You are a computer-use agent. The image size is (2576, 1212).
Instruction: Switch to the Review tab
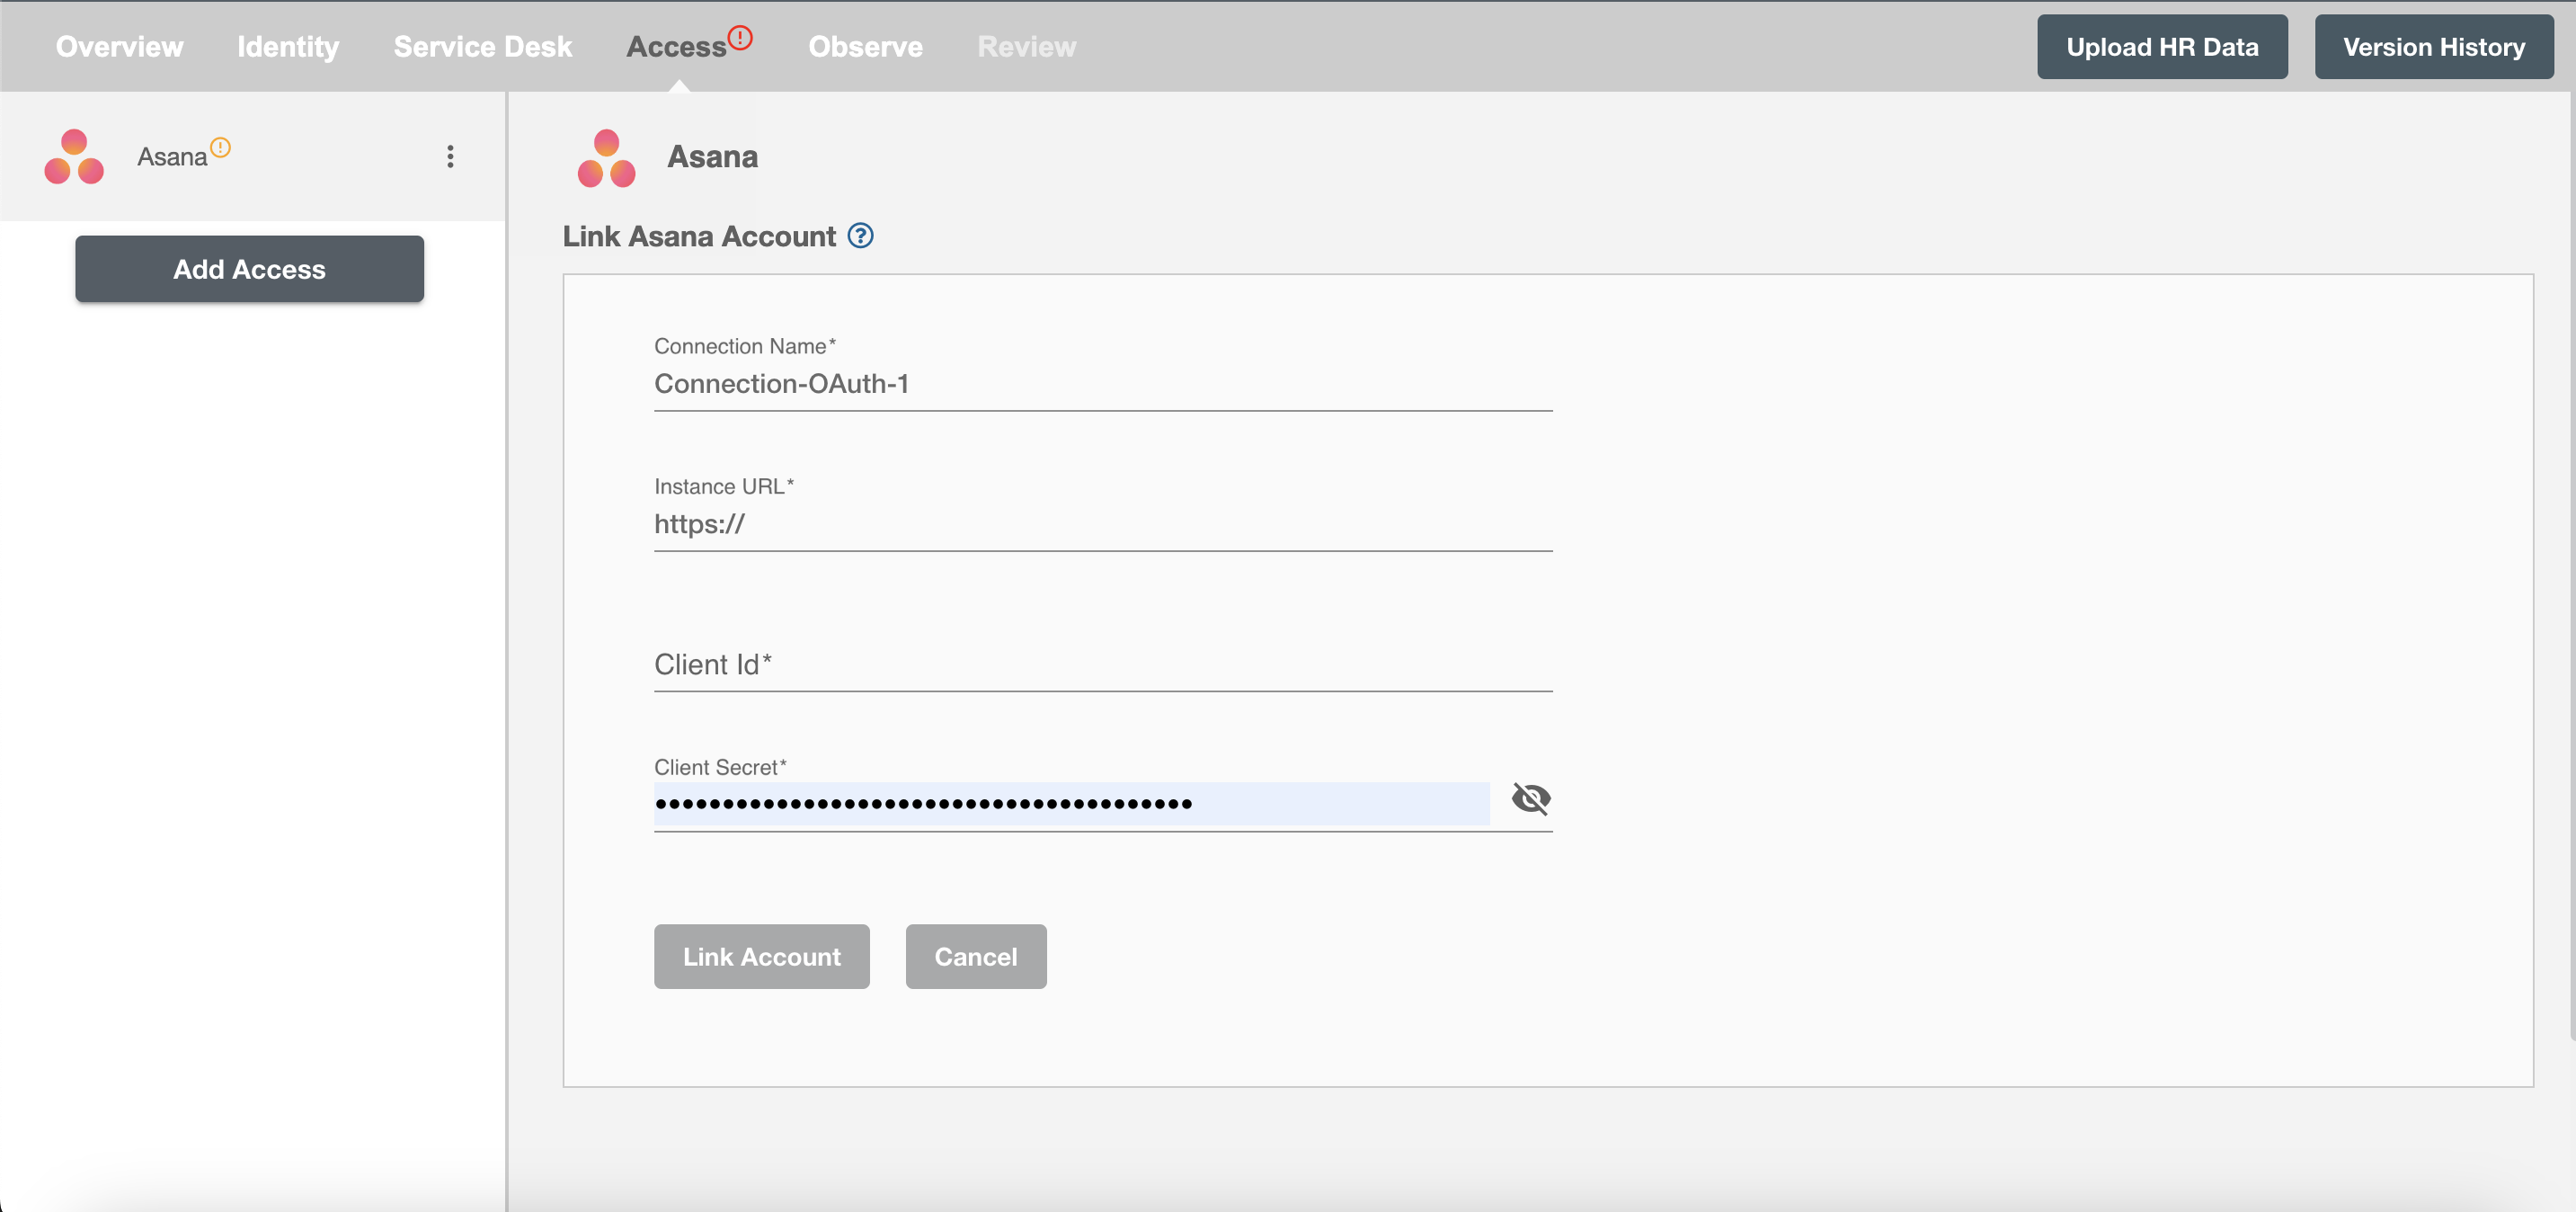tap(1026, 47)
